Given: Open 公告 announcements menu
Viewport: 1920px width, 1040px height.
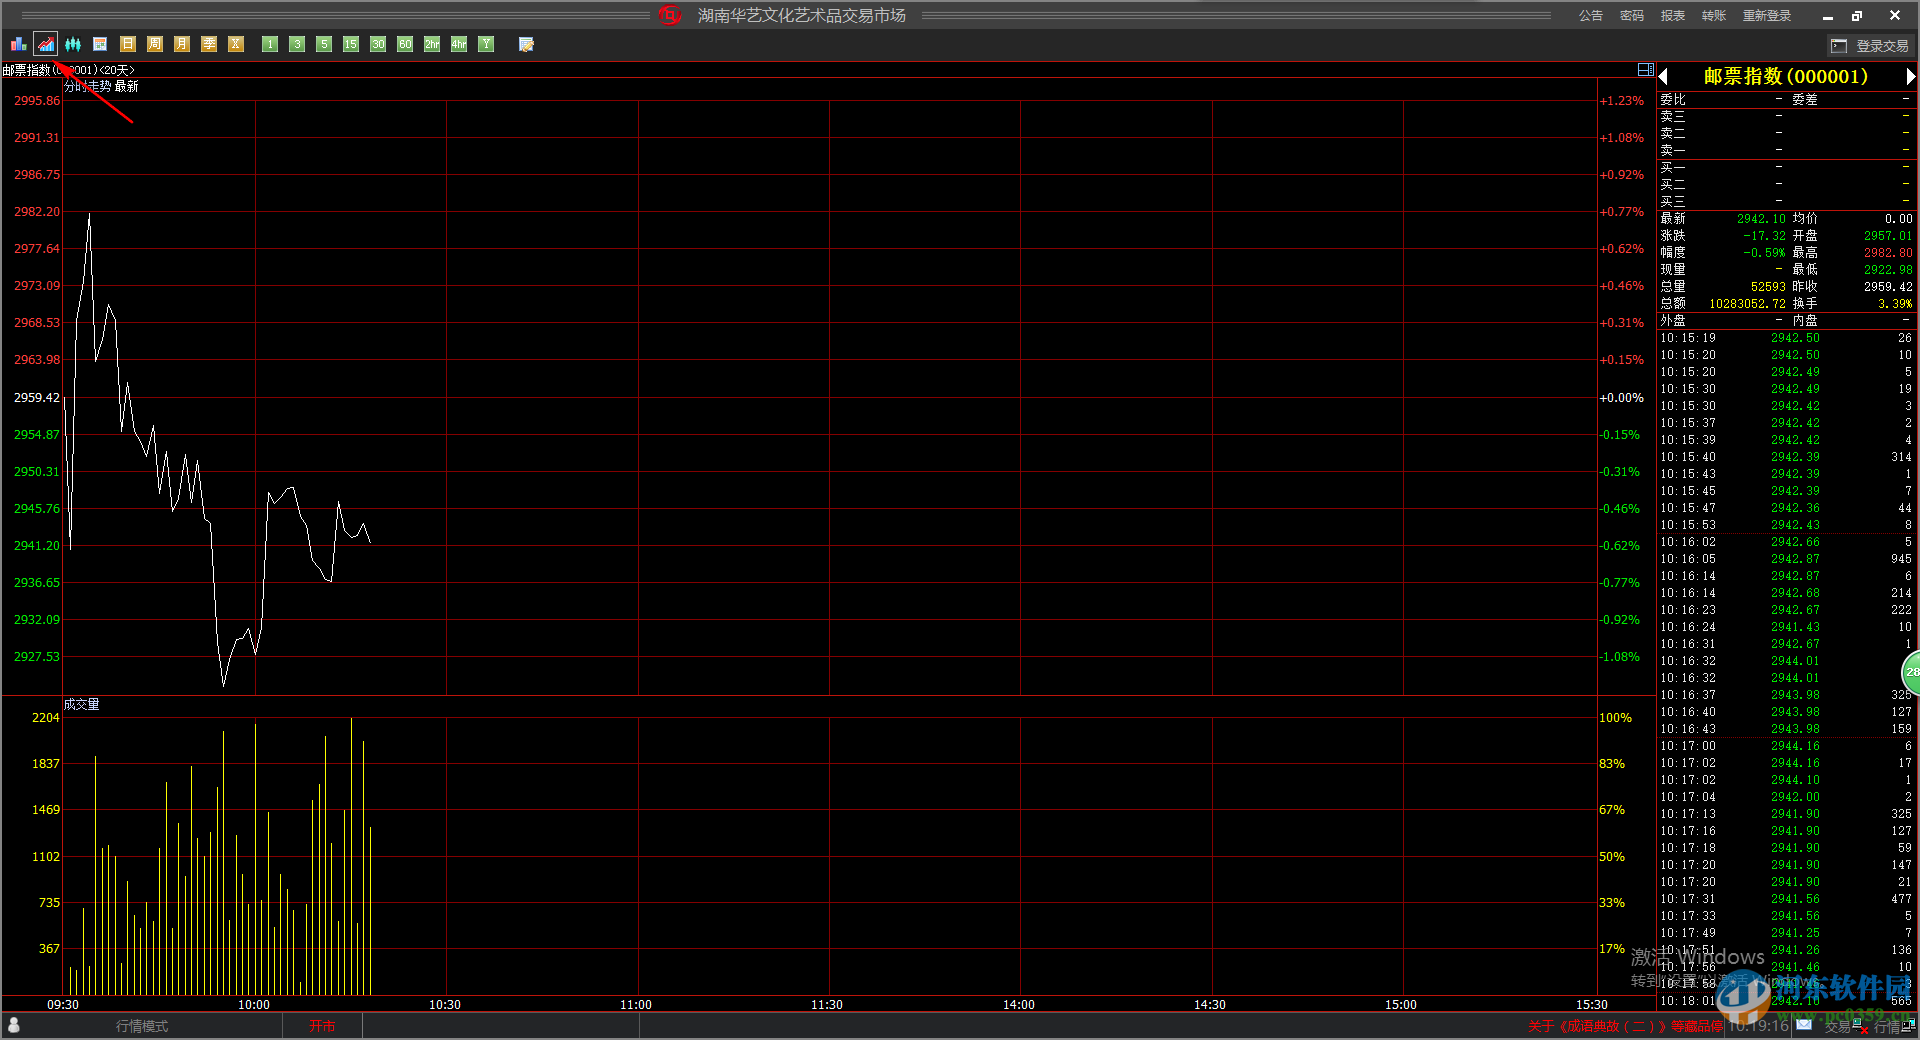Looking at the screenshot, I should click(1591, 16).
